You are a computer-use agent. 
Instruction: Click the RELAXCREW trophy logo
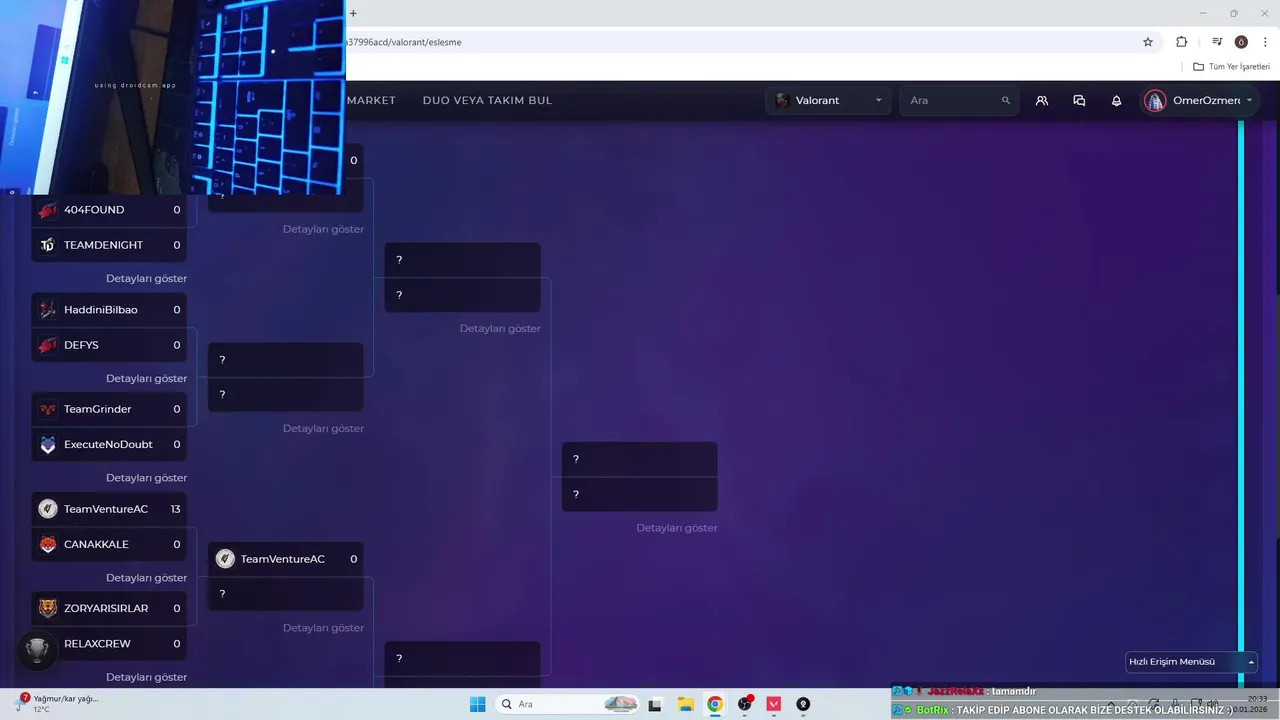tap(37, 650)
